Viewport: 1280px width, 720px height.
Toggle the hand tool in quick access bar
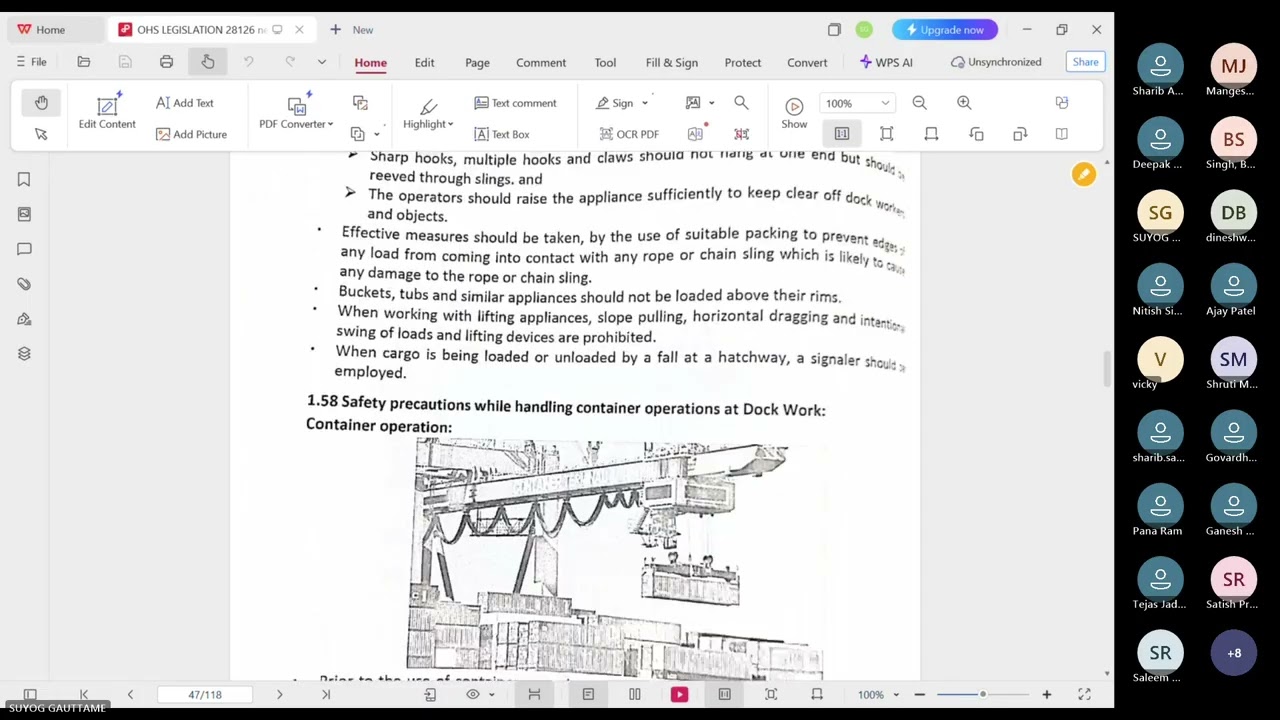(208, 62)
